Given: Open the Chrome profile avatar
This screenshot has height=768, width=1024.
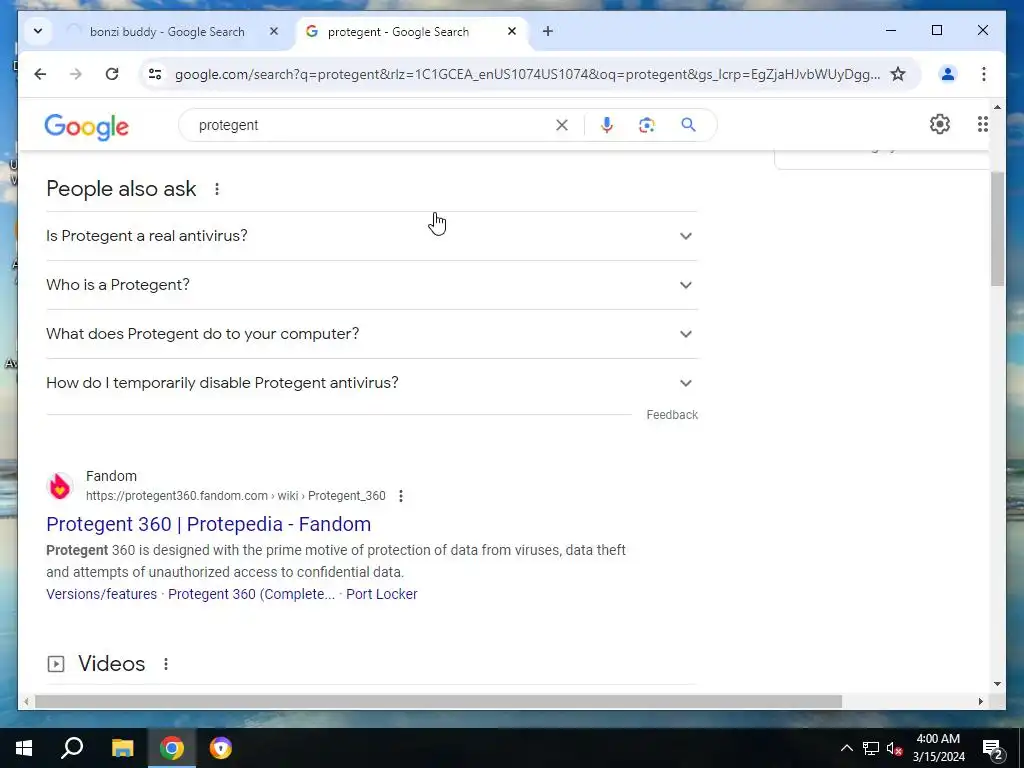Looking at the screenshot, I should click(948, 74).
